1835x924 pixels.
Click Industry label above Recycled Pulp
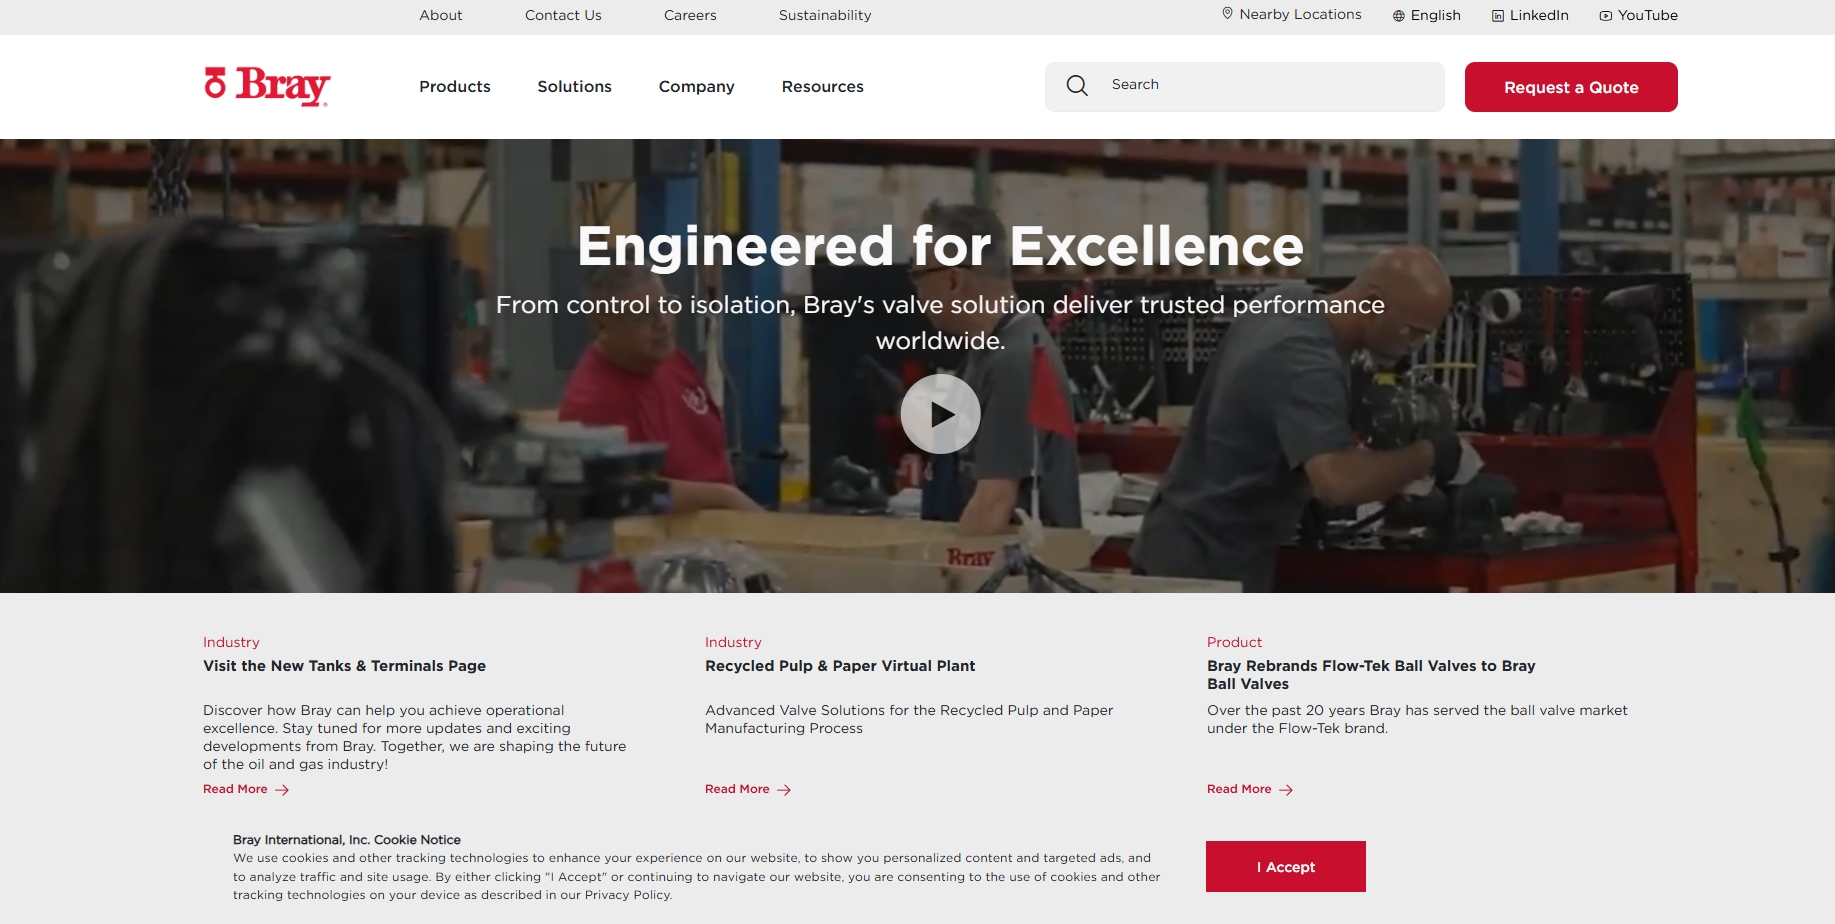click(x=733, y=642)
